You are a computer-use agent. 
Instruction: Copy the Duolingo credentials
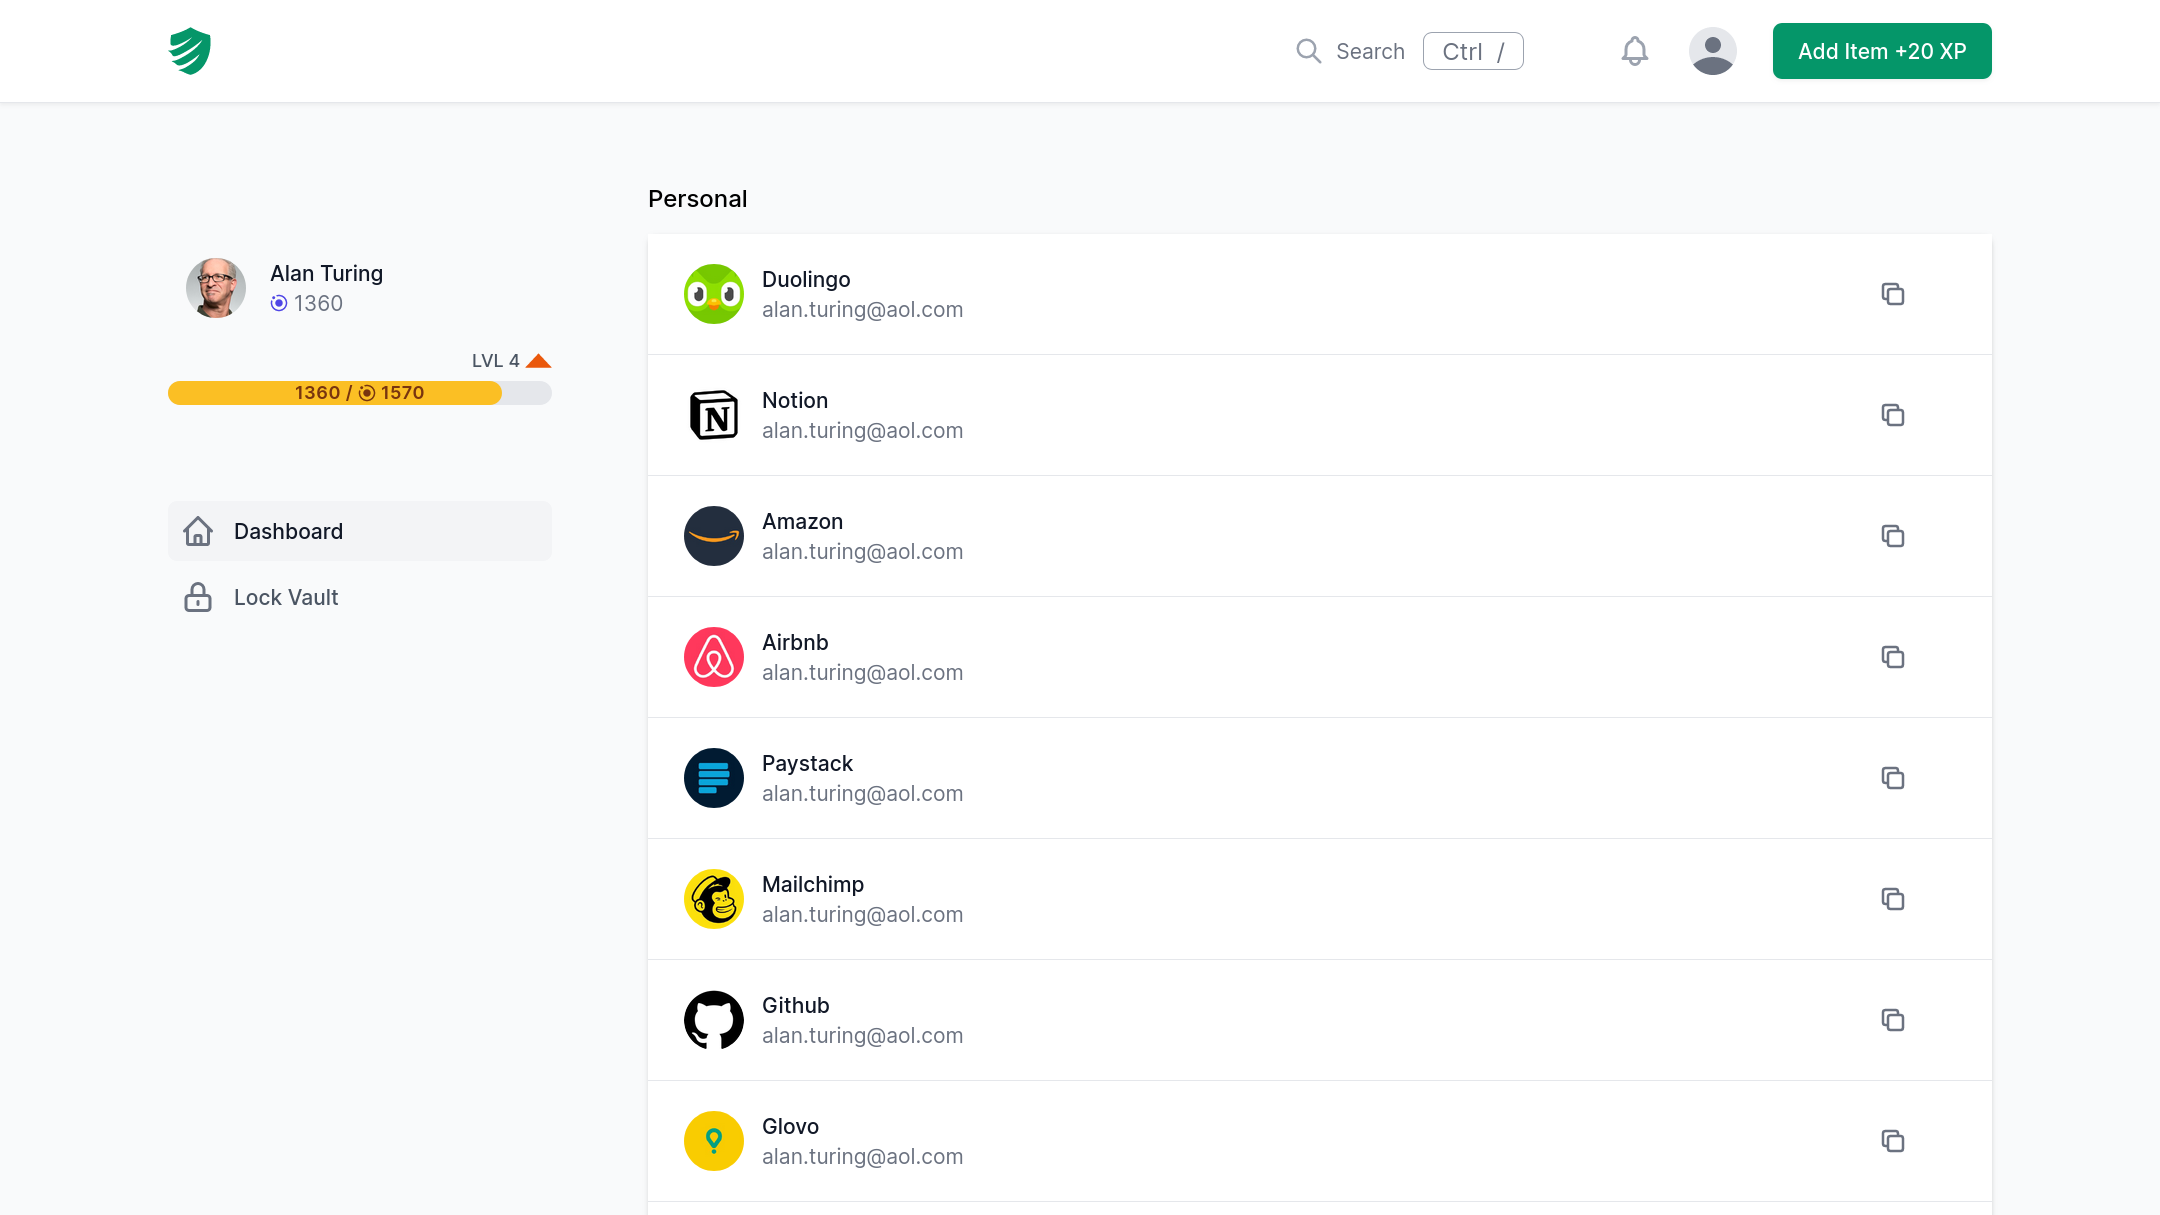point(1892,294)
